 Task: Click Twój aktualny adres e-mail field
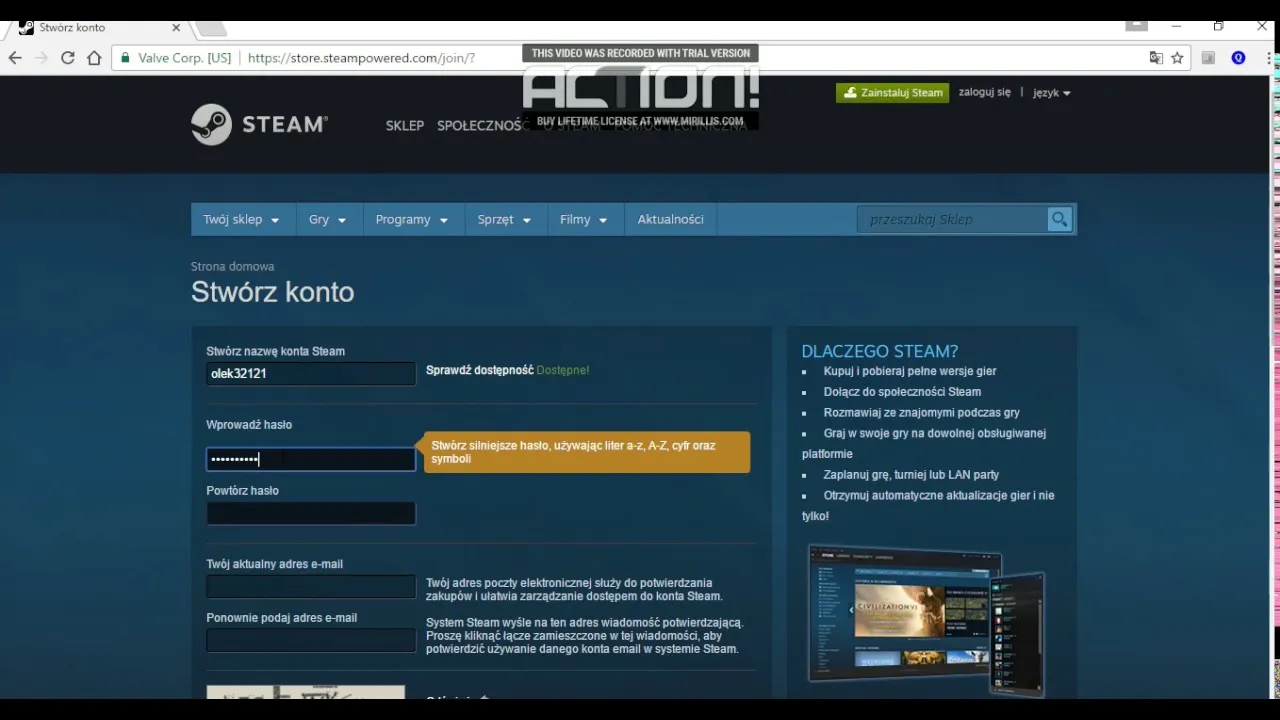click(x=311, y=587)
